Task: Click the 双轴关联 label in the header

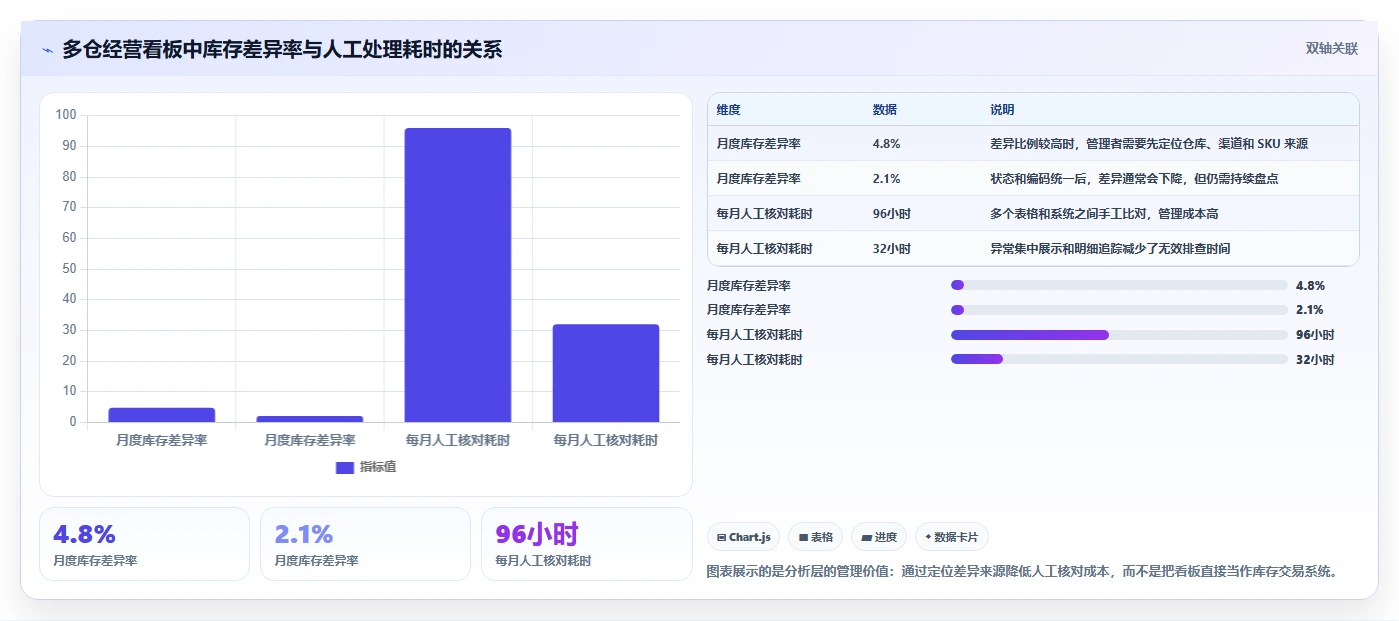Action: pos(1332,48)
